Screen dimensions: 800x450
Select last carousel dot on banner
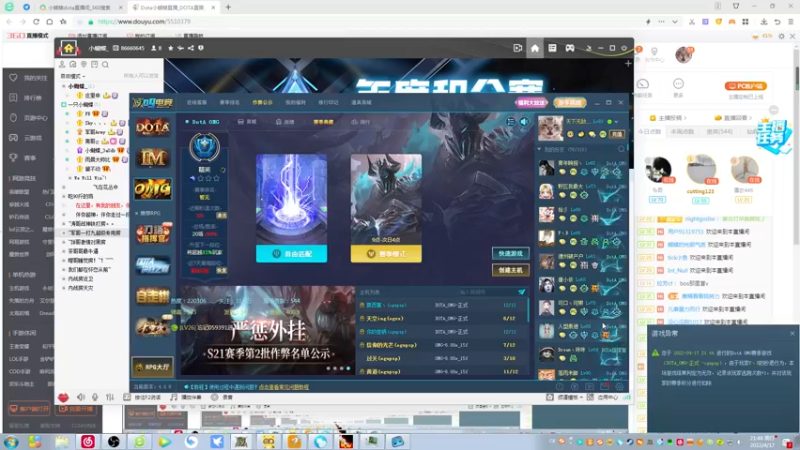tap(348, 368)
